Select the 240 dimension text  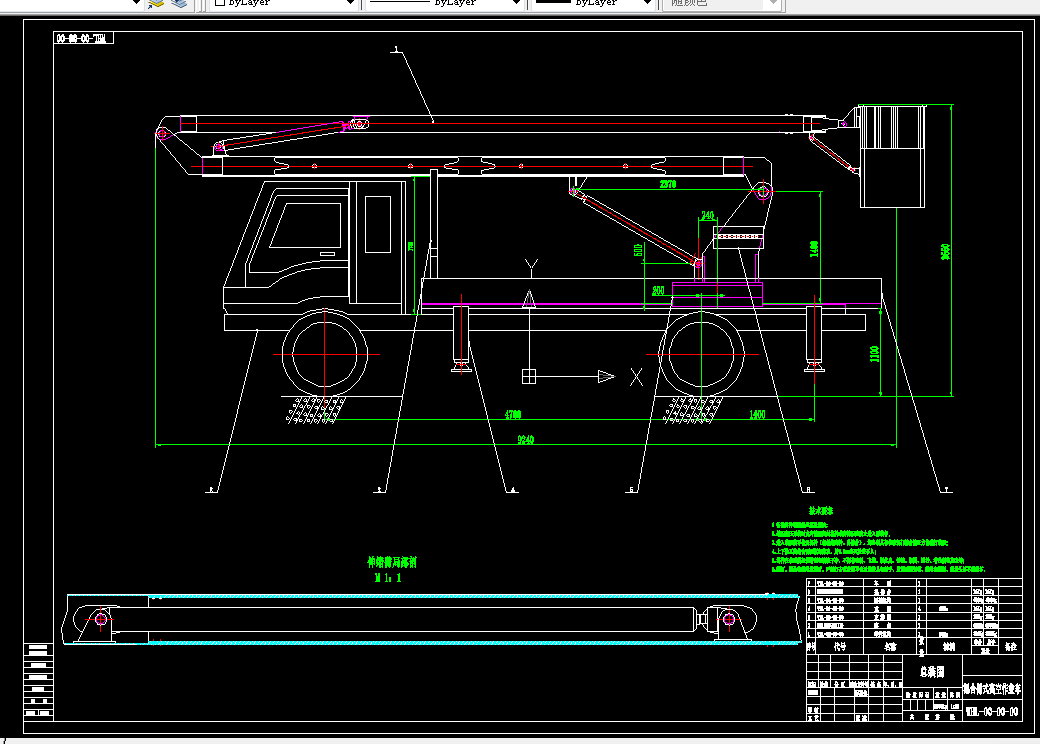point(708,216)
